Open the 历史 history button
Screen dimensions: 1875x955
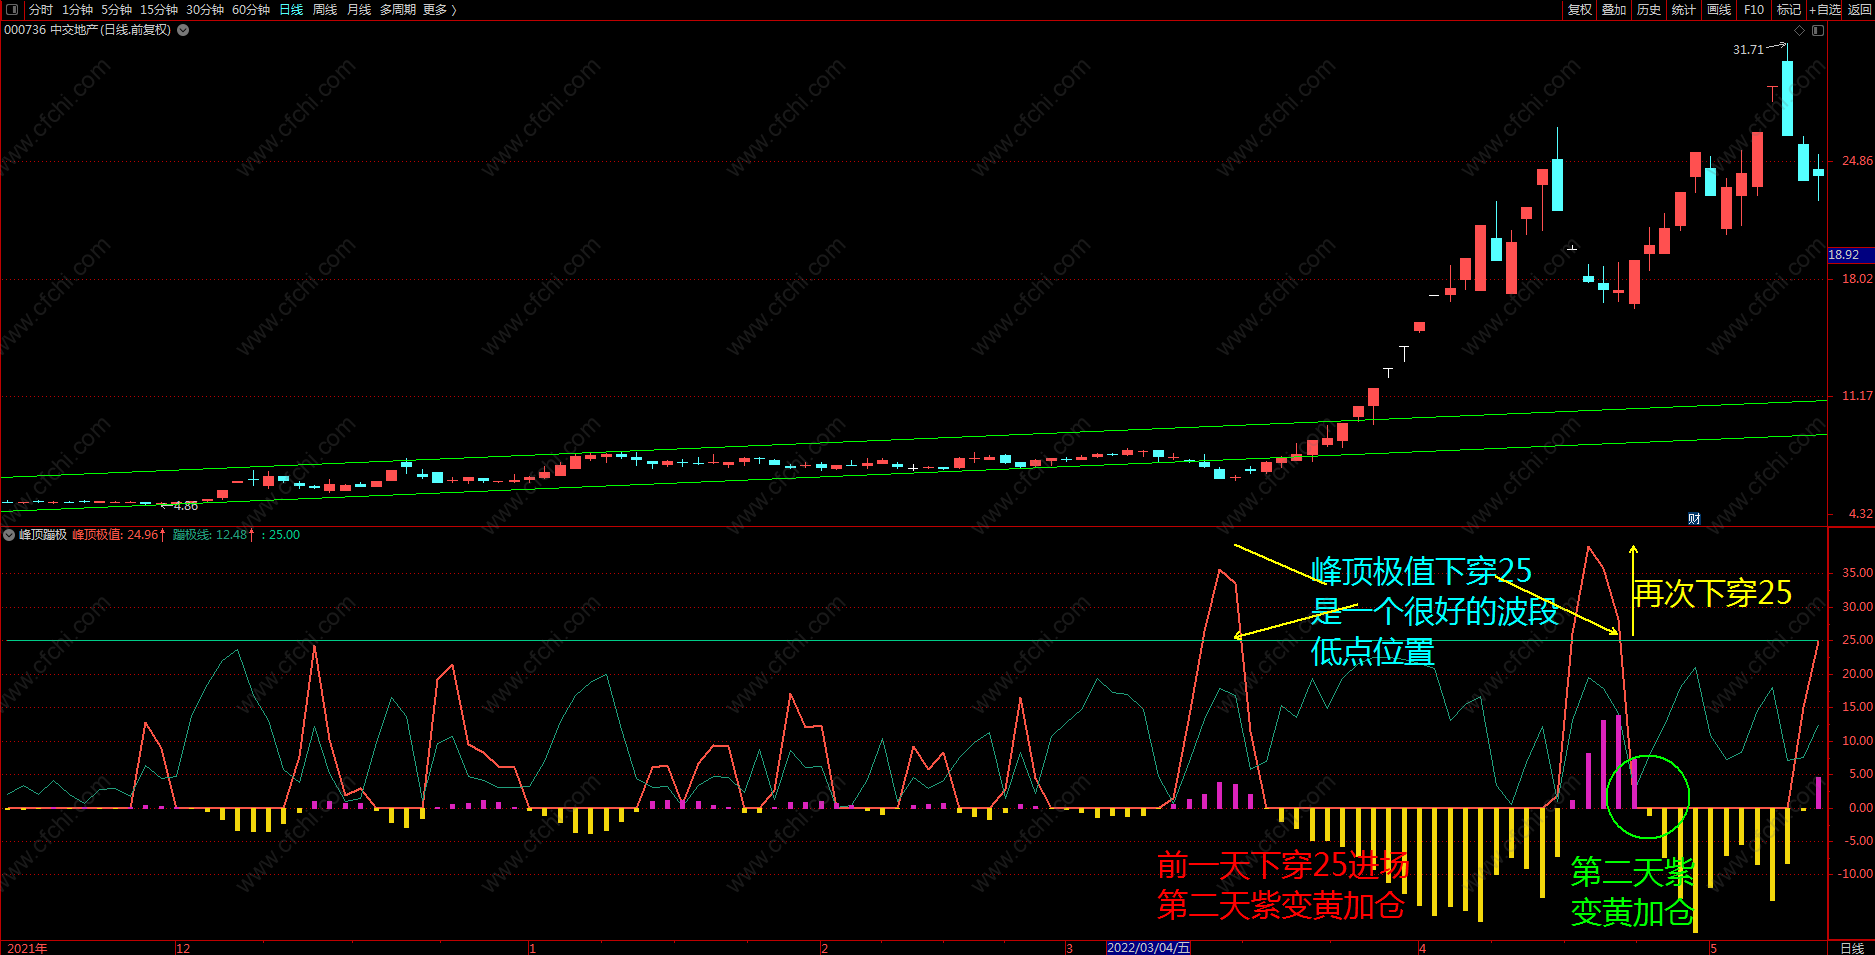coord(1649,9)
